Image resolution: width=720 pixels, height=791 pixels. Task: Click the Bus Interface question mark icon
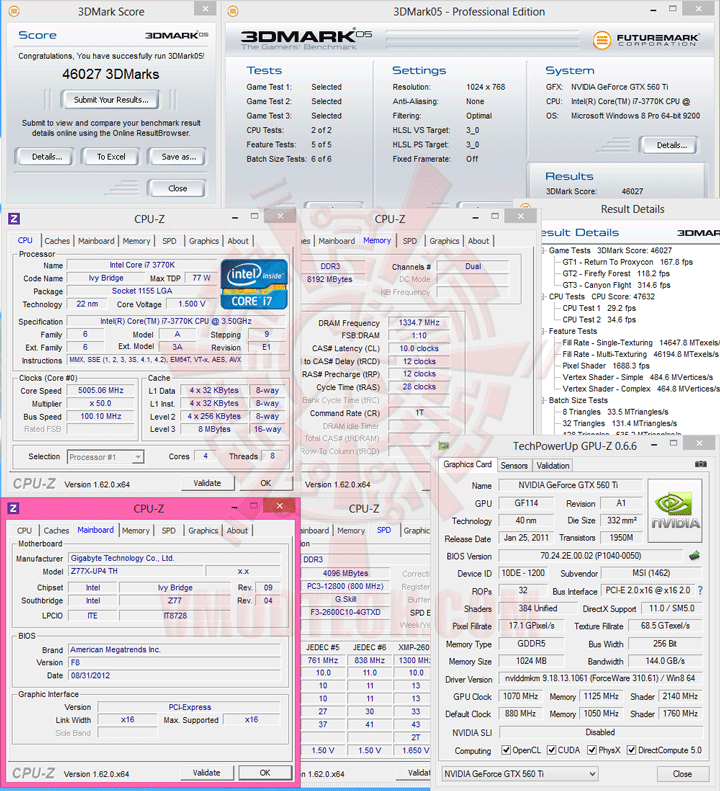pos(700,590)
